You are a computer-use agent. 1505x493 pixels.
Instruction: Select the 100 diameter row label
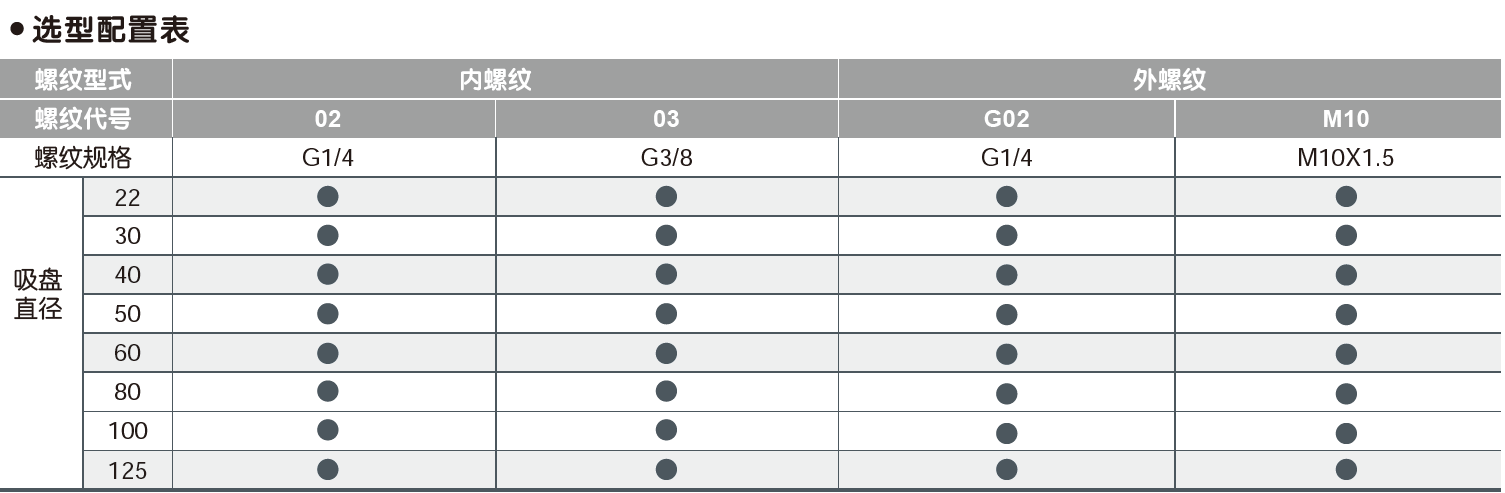(x=128, y=431)
